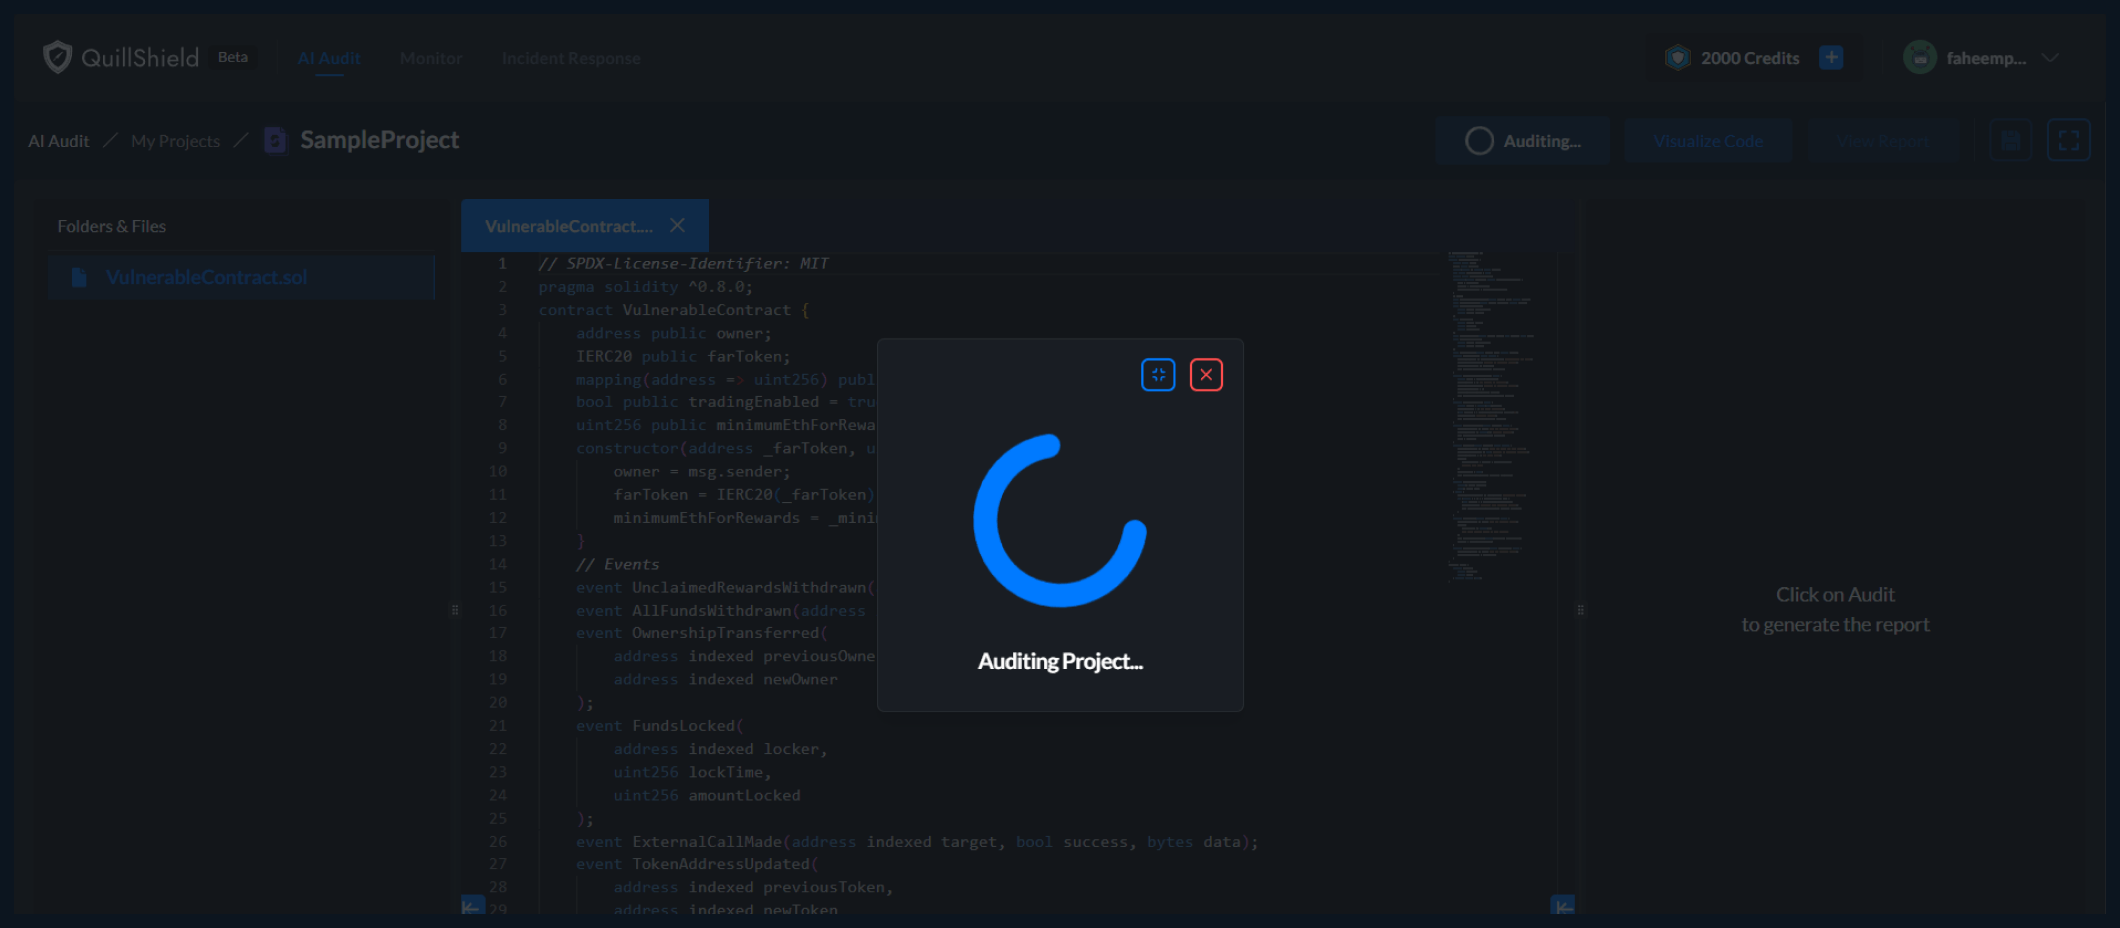Click the left panel resize grip handle
2120x928 pixels.
tap(455, 609)
